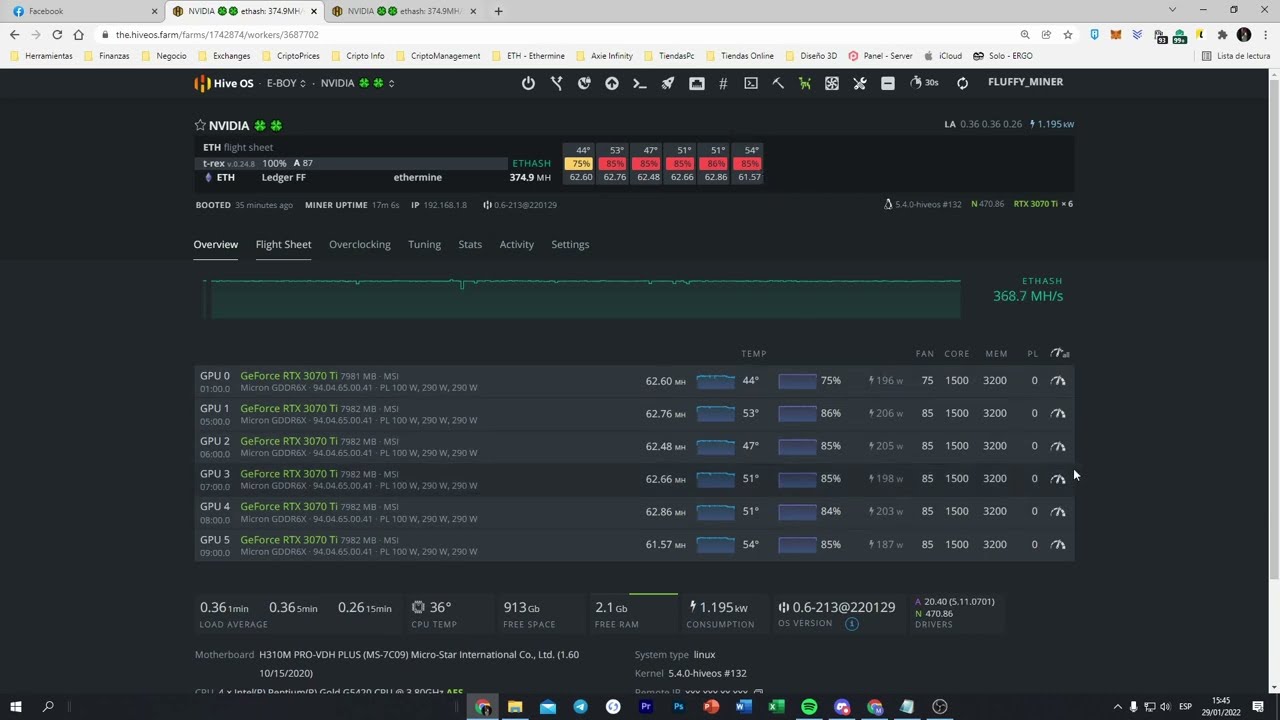The width and height of the screenshot is (1280, 720).
Task: Click the Windows Start button
Action: 16,707
